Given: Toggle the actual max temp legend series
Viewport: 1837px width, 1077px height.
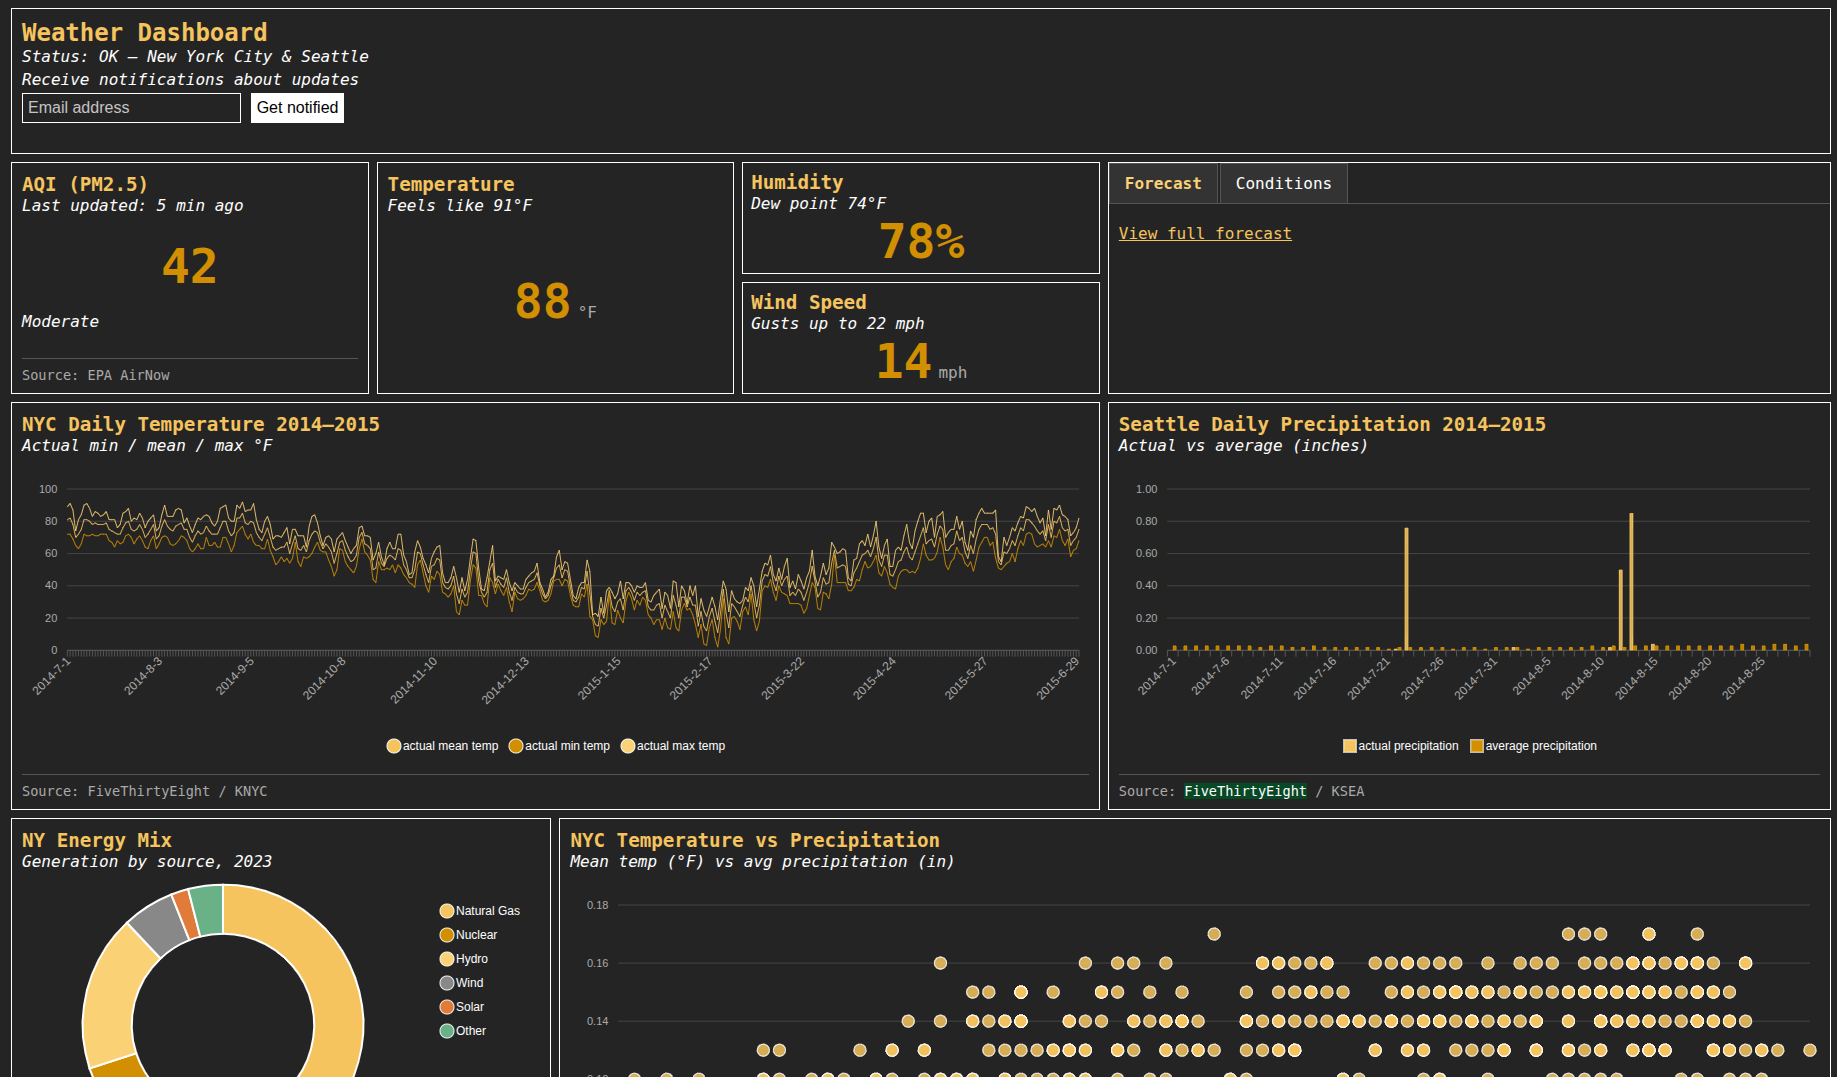Looking at the screenshot, I should 673,746.
